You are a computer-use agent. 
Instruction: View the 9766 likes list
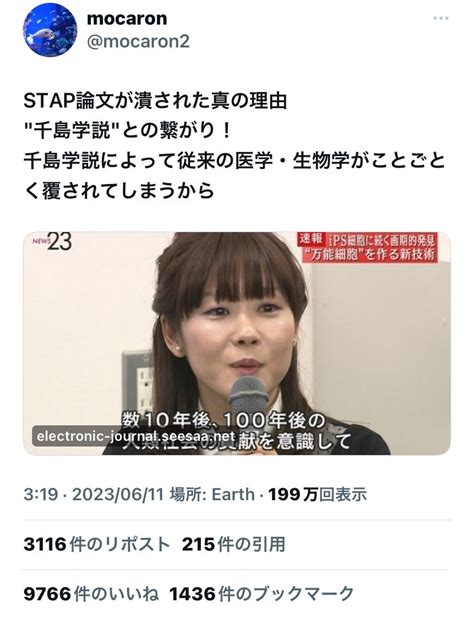(91, 594)
